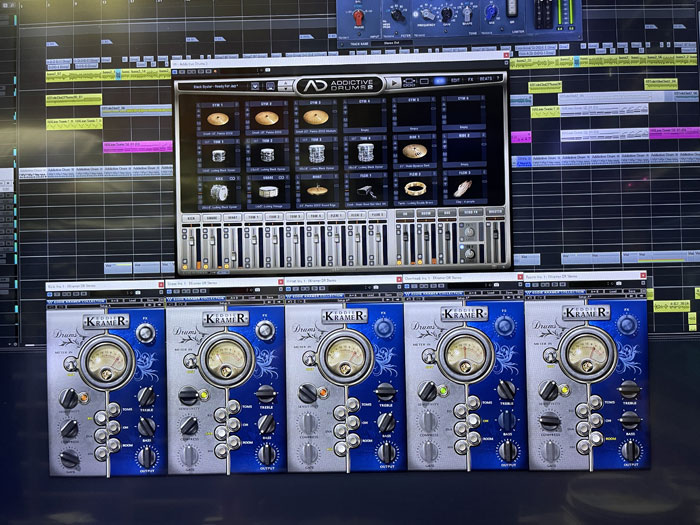Toggle Meter In switch in HiHat EKramer window
The image size is (700, 525).
[309, 358]
